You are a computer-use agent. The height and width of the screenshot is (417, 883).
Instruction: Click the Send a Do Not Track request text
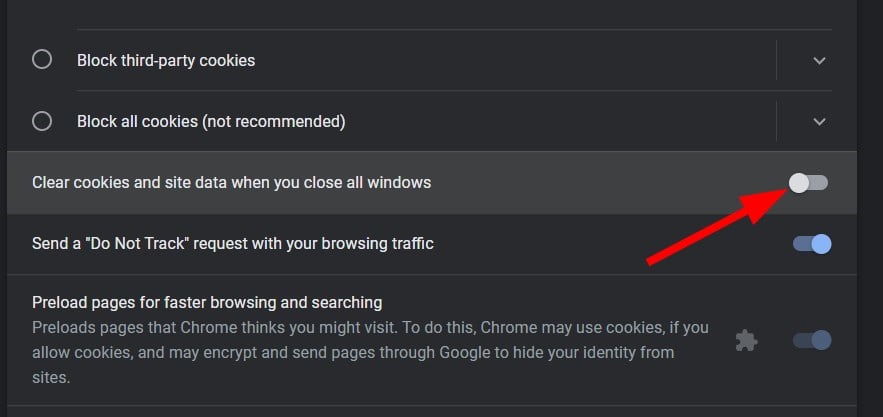pos(233,243)
